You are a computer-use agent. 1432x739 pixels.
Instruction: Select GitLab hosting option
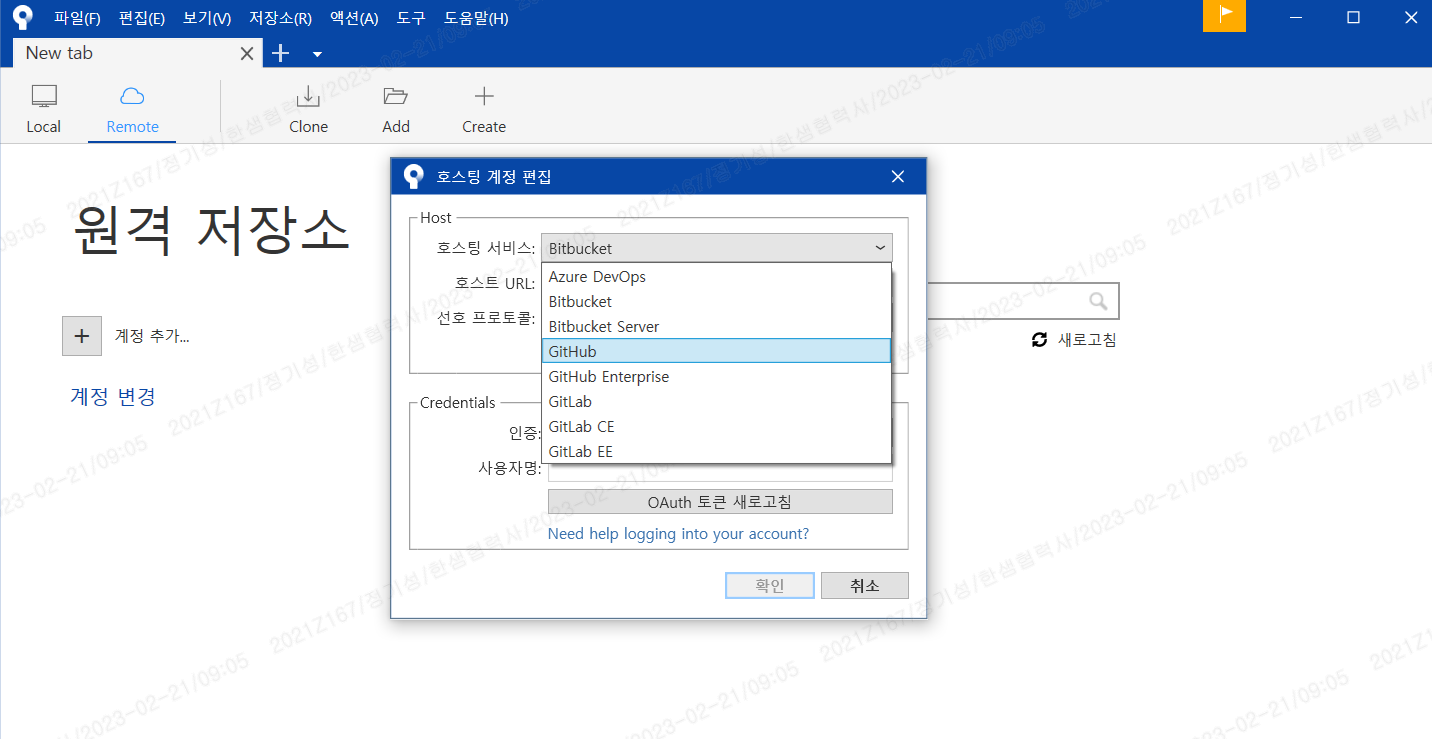point(716,402)
